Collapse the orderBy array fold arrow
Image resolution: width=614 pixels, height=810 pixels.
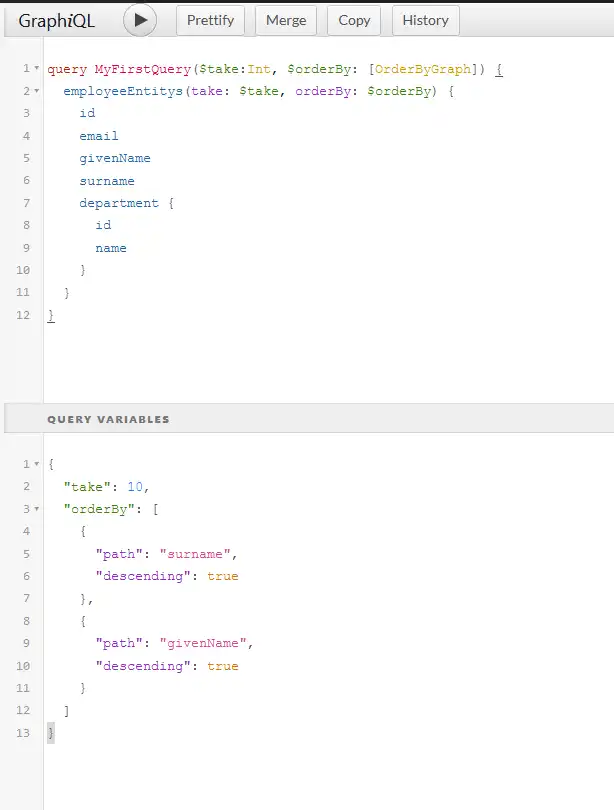[37, 509]
